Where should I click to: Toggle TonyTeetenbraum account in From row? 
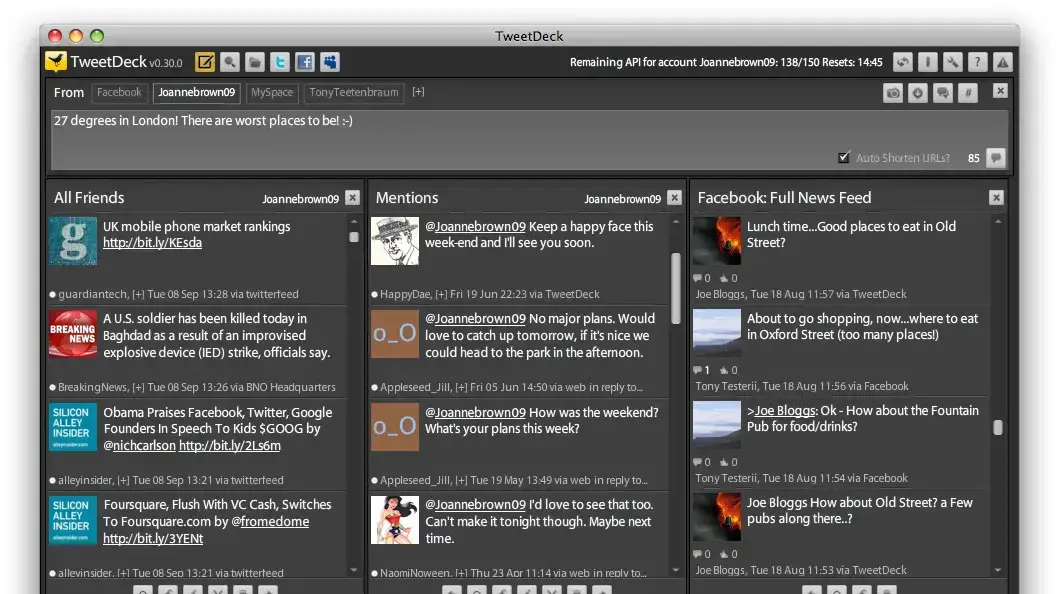[354, 92]
